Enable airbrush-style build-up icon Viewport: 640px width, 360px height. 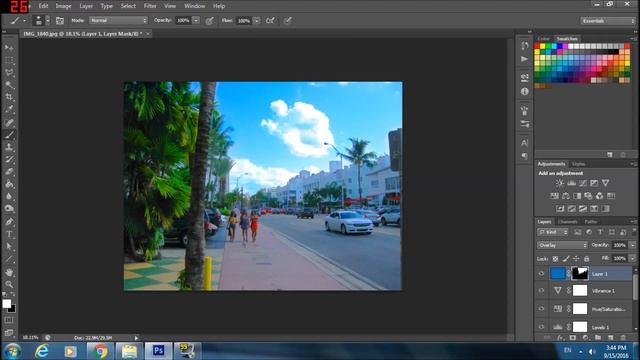pyautogui.click(x=270, y=20)
